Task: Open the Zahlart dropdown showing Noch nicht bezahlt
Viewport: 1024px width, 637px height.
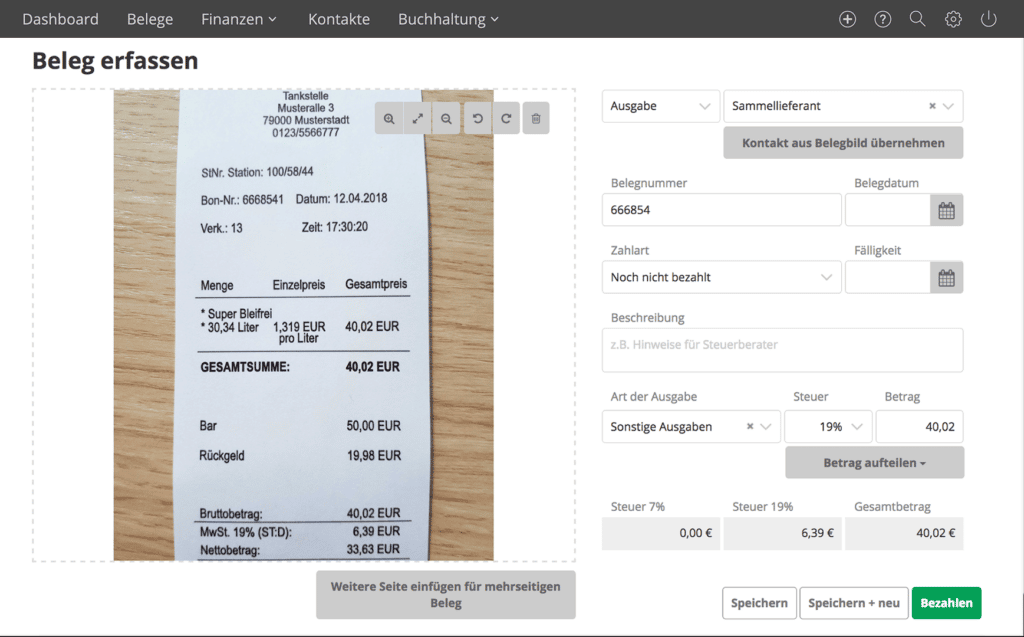Action: pos(721,277)
